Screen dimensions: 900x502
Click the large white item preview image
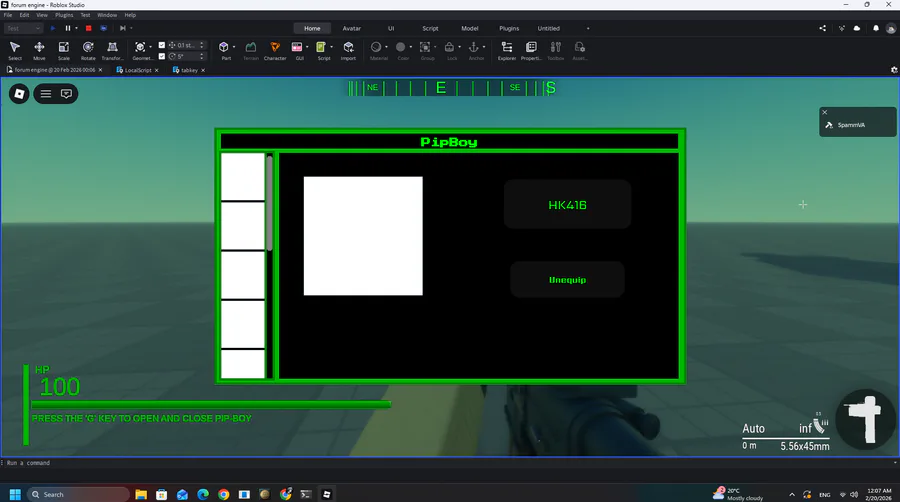(x=363, y=236)
